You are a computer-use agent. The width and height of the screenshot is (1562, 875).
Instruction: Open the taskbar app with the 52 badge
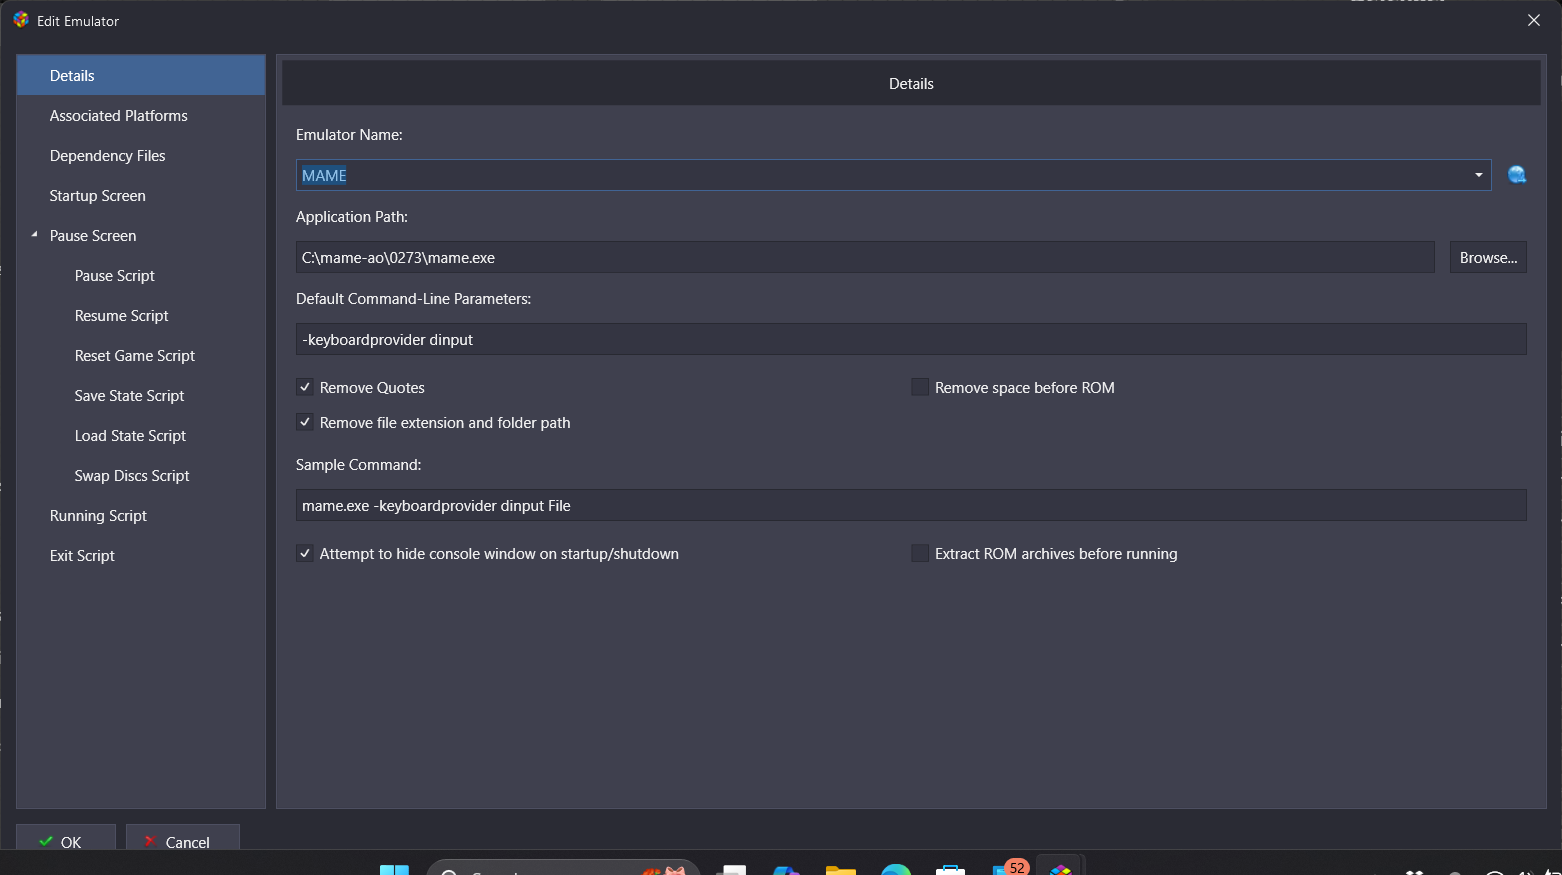pyautogui.click(x=1010, y=867)
